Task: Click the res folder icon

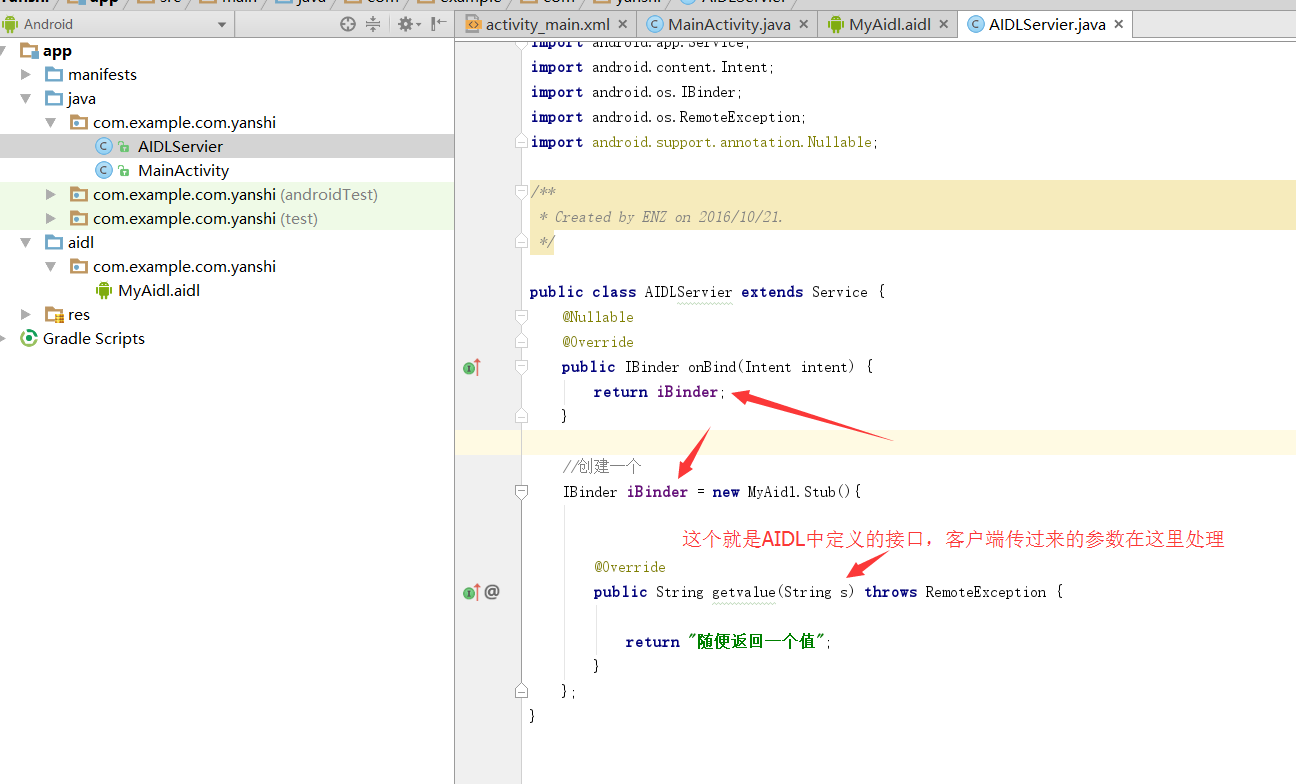Action: click(x=55, y=314)
